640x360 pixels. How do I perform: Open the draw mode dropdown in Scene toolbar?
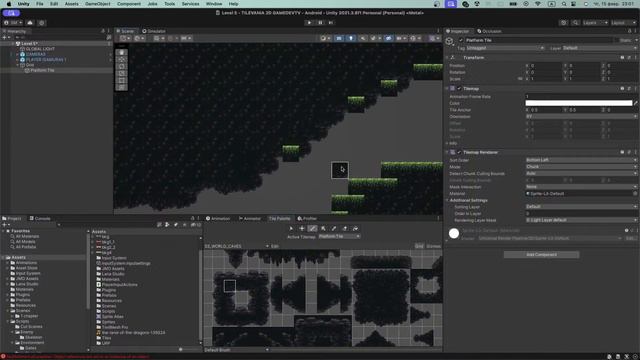(325, 38)
